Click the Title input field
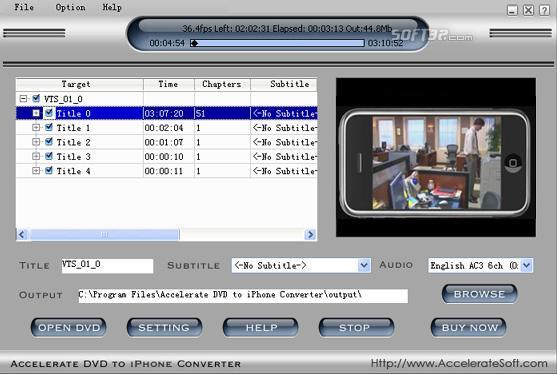Screen dimensions: 557x374 pyautogui.click(x=107, y=266)
